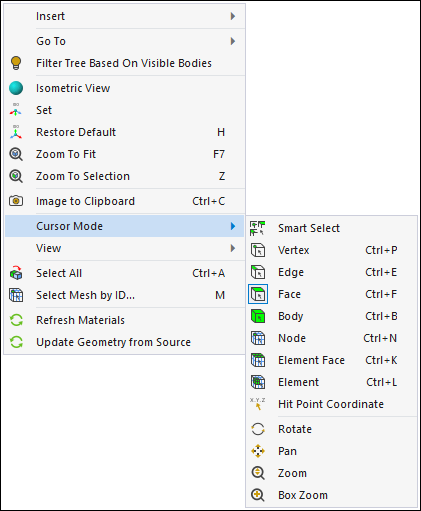Open the View menu entry
This screenshot has height=511, width=421.
point(125,248)
